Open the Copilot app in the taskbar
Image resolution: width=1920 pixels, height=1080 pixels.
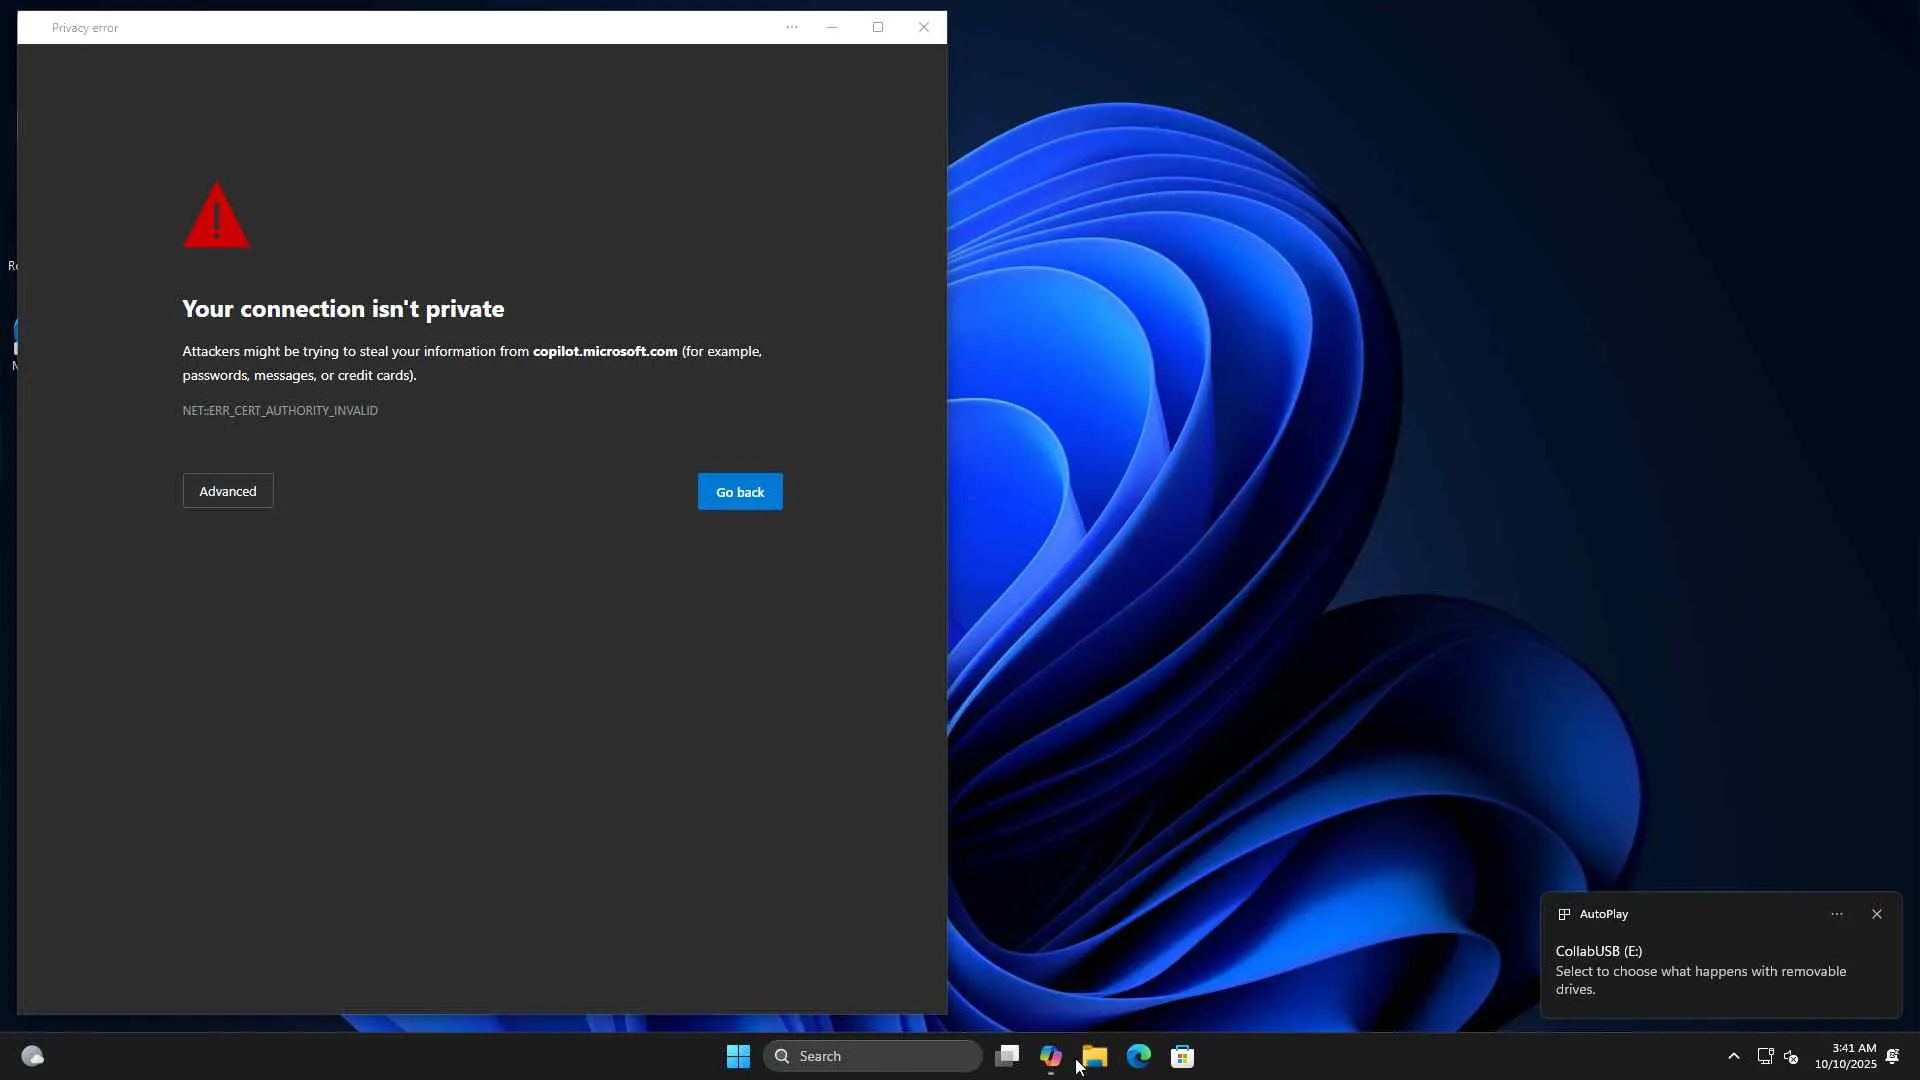point(1050,1056)
